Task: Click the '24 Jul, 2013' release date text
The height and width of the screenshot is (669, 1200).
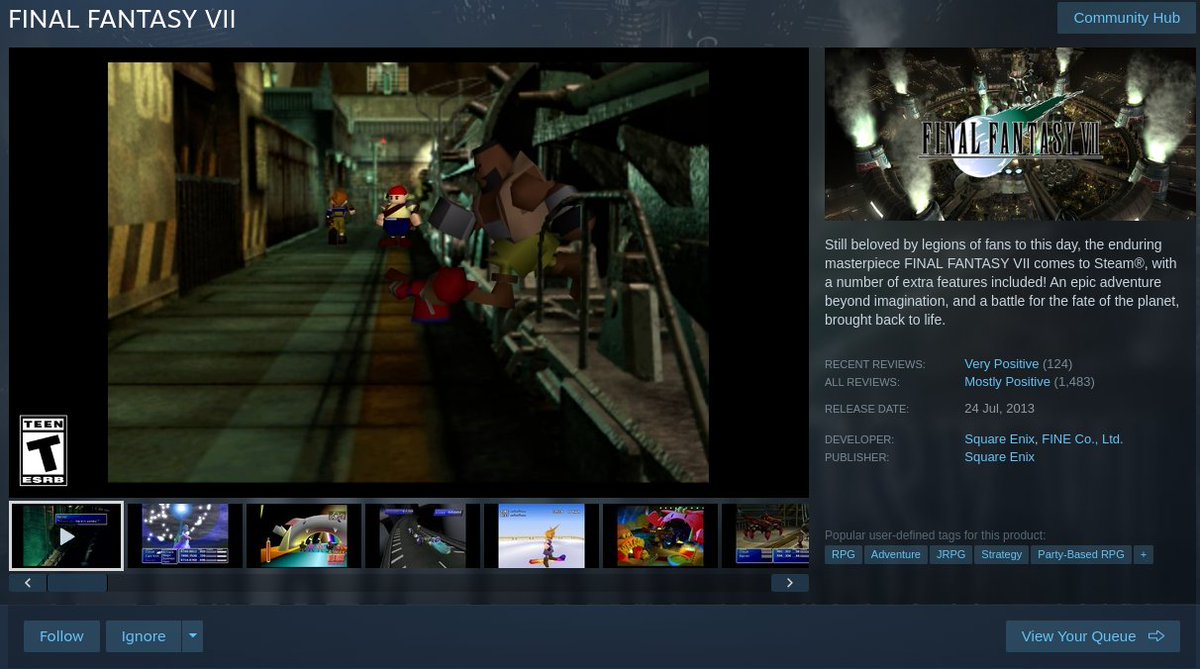Action: 999,408
